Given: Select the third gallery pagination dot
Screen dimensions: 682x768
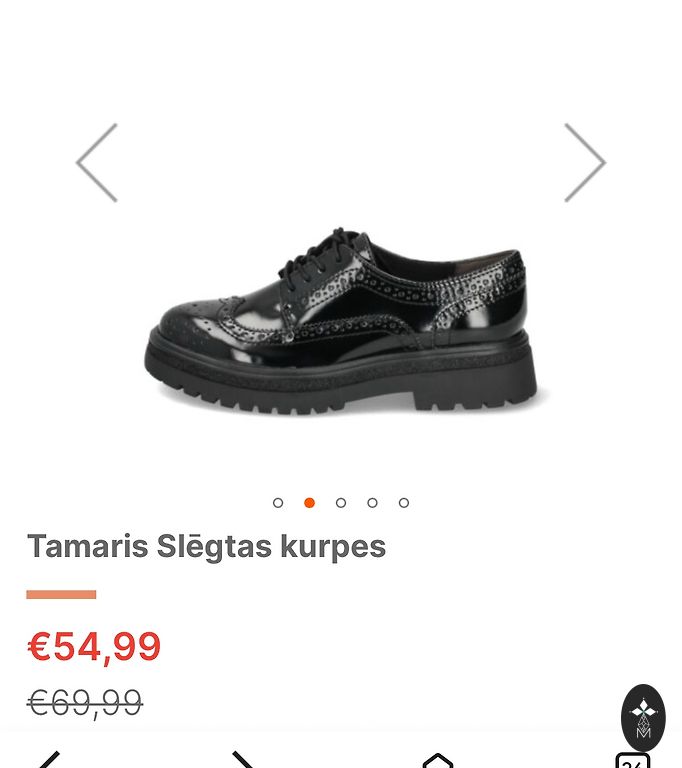Looking at the screenshot, I should point(341,503).
